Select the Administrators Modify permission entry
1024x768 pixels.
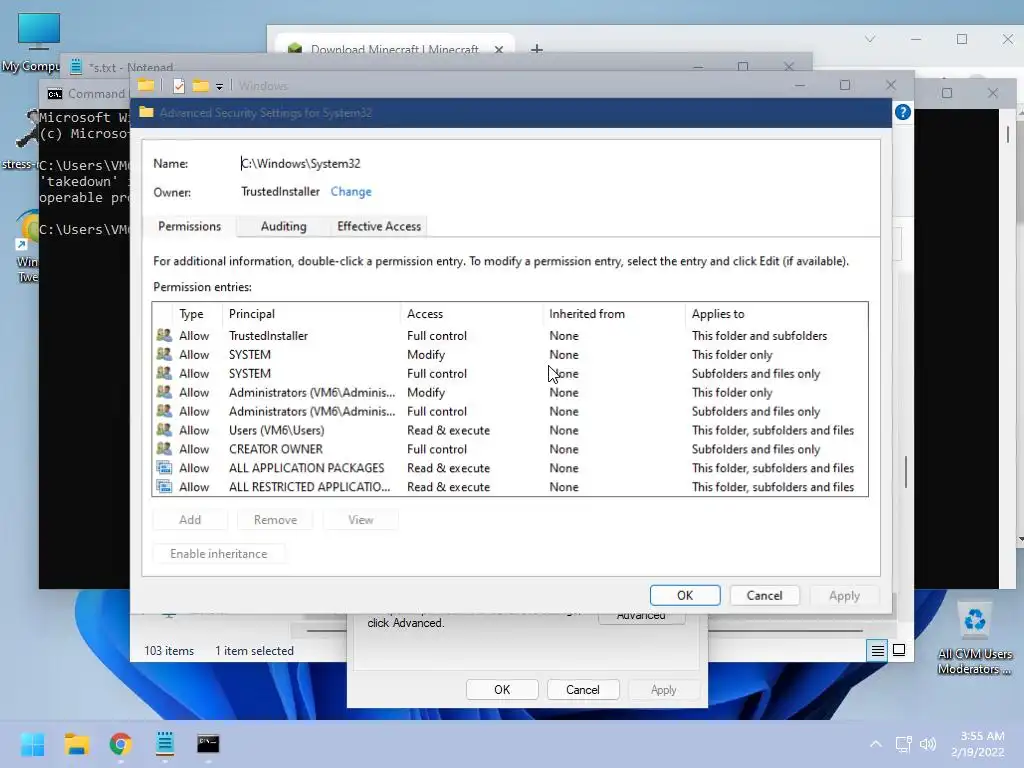[509, 392]
